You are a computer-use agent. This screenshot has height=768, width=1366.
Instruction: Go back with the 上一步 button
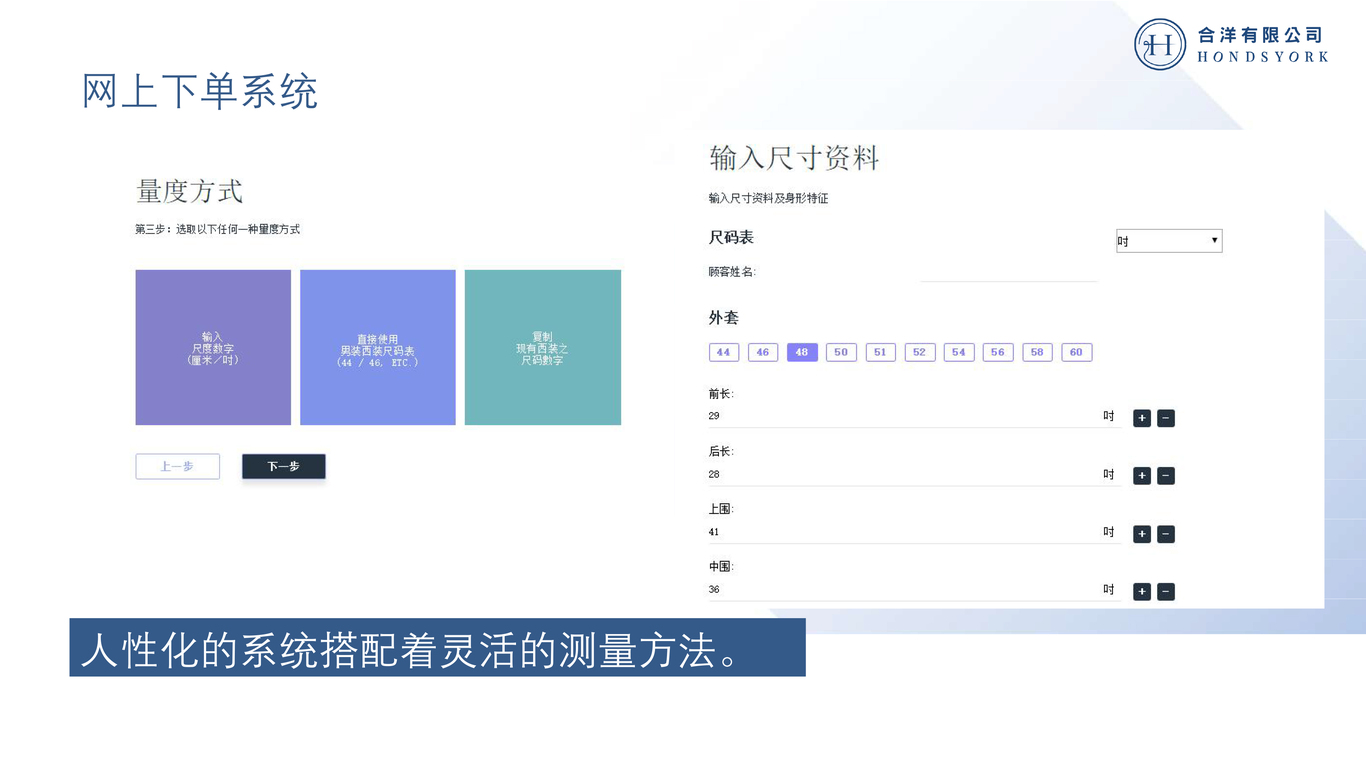178,466
